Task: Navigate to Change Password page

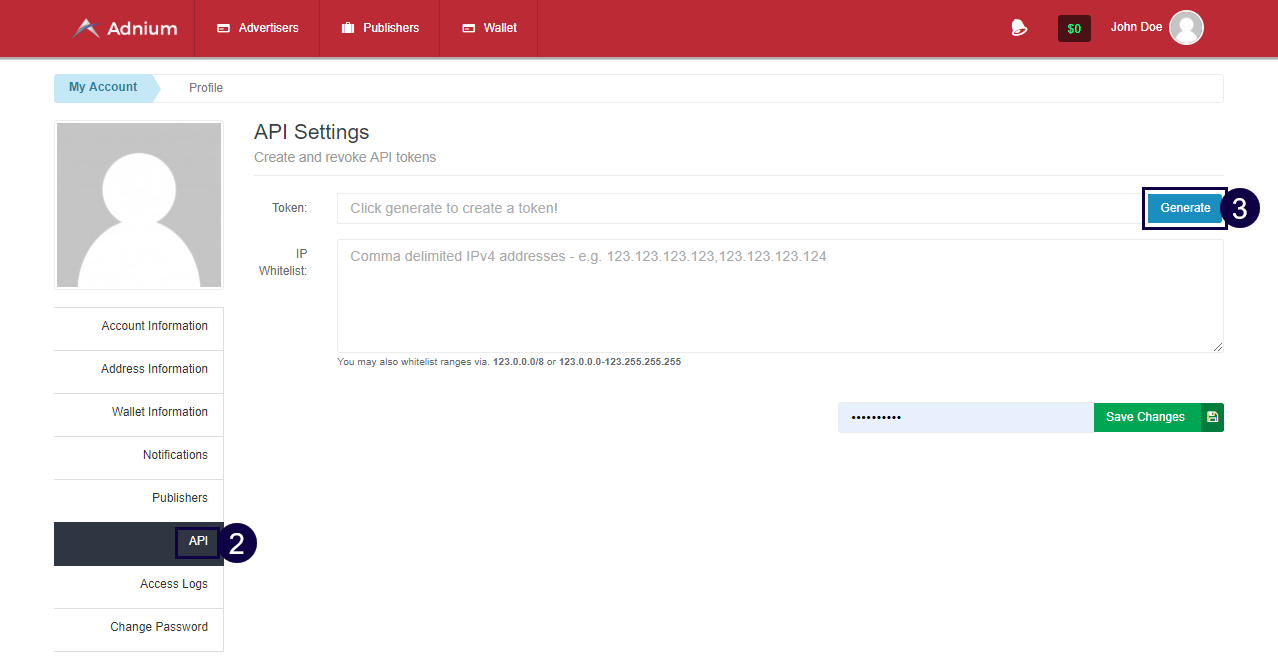Action: 159,627
